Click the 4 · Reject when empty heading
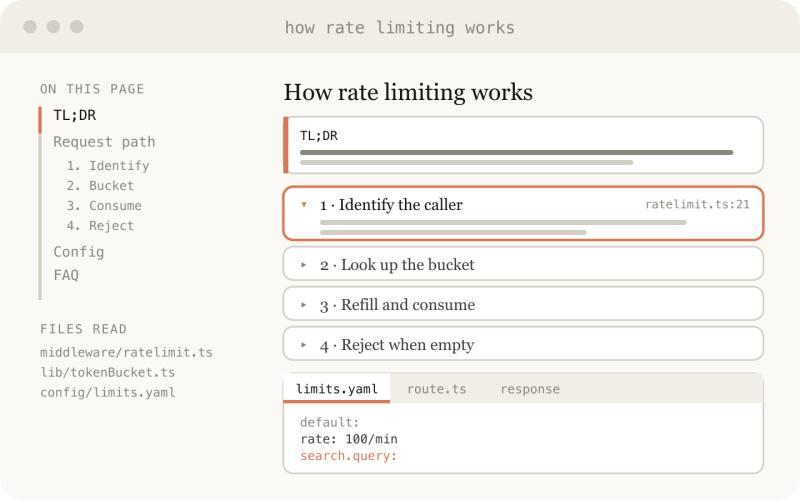Image resolution: width=800 pixels, height=500 pixels. [397, 345]
